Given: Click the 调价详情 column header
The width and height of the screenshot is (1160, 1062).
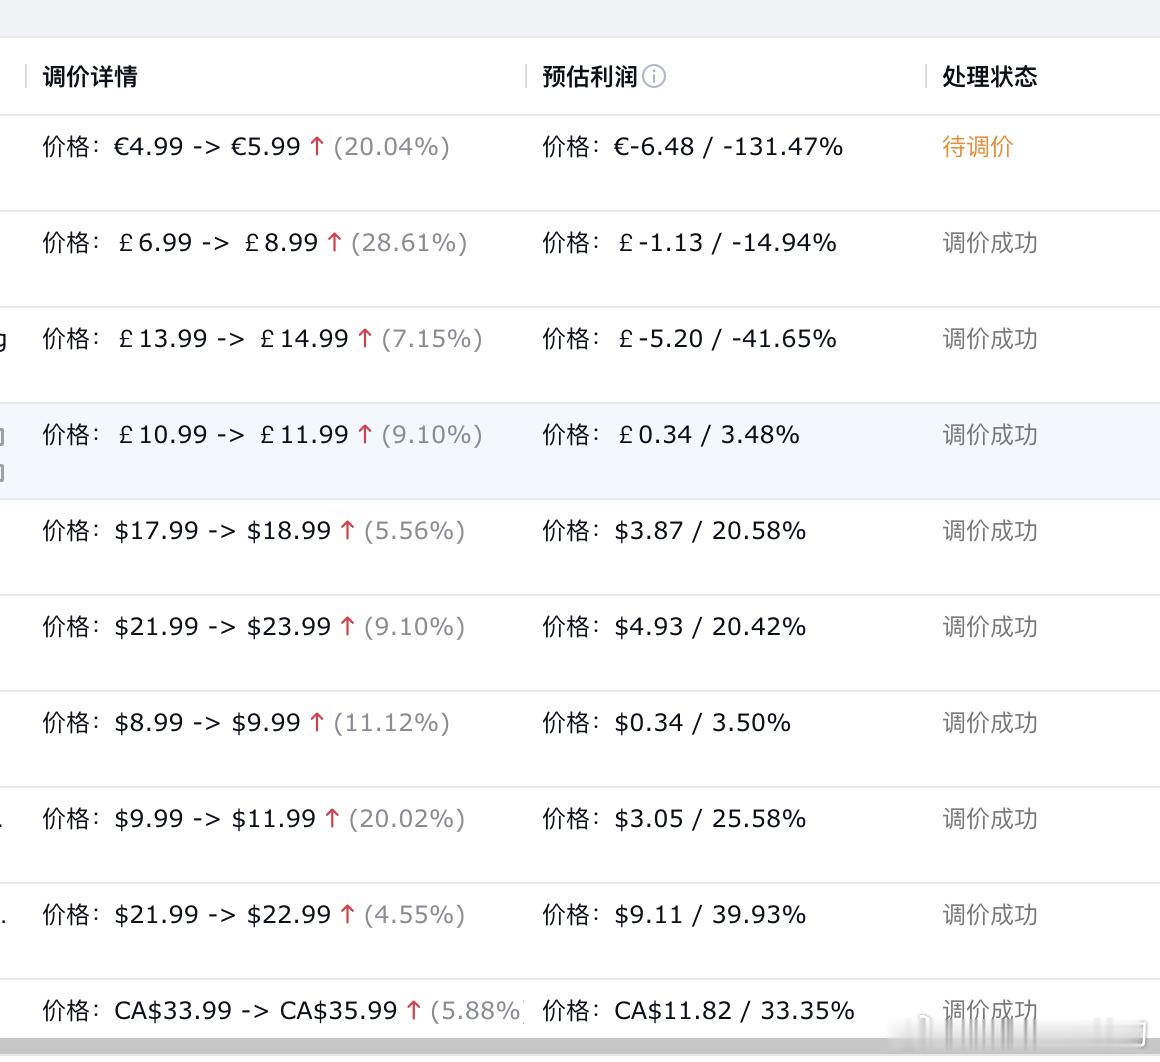Looking at the screenshot, I should point(88,76).
